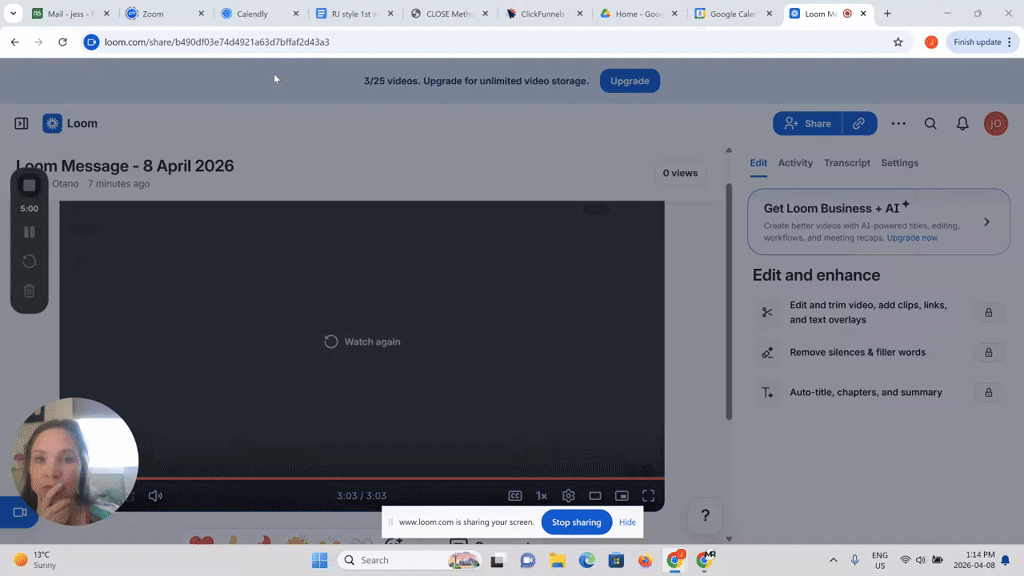Viewport: 1024px width, 576px height.
Task: Enter fullscreen using the expand icon
Action: click(x=648, y=495)
